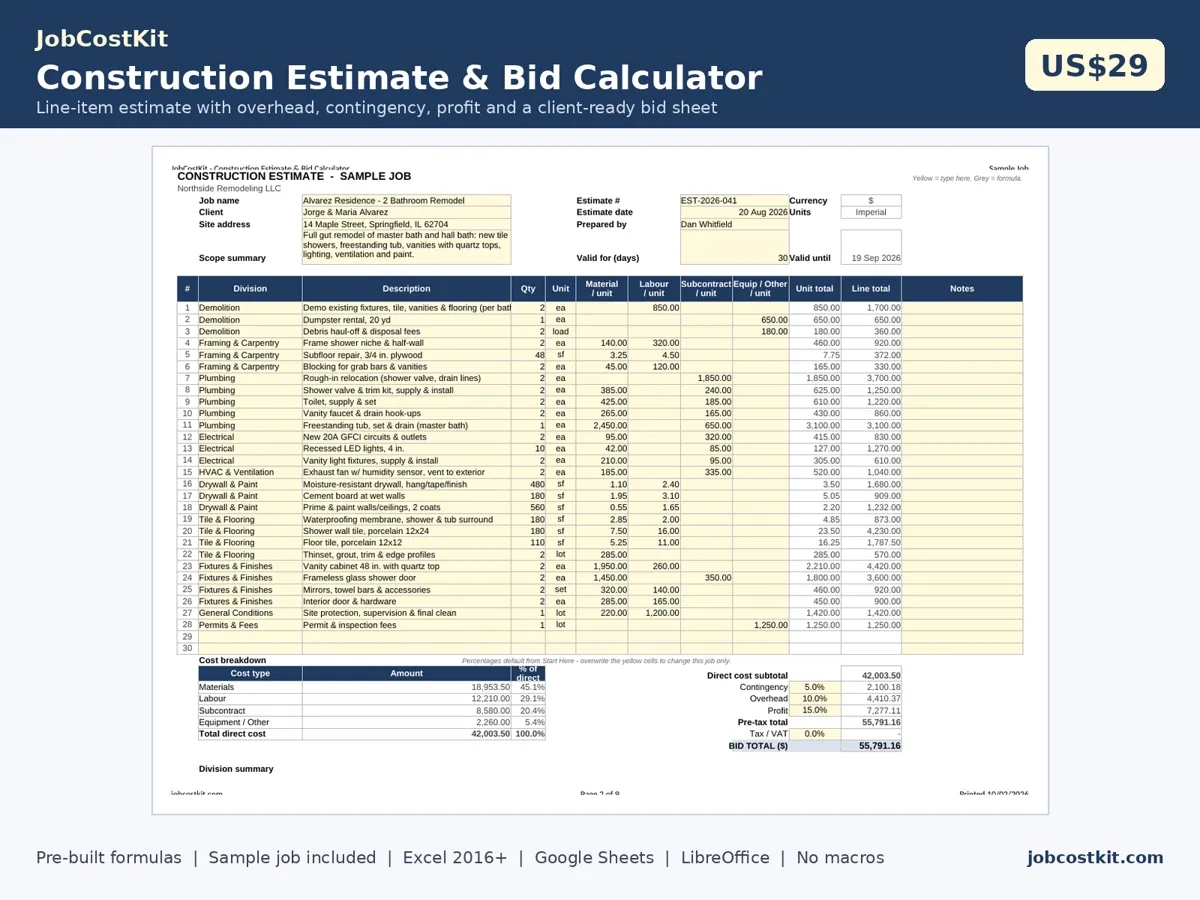Select 'Waterproofing membrane' description cell

pos(406,519)
